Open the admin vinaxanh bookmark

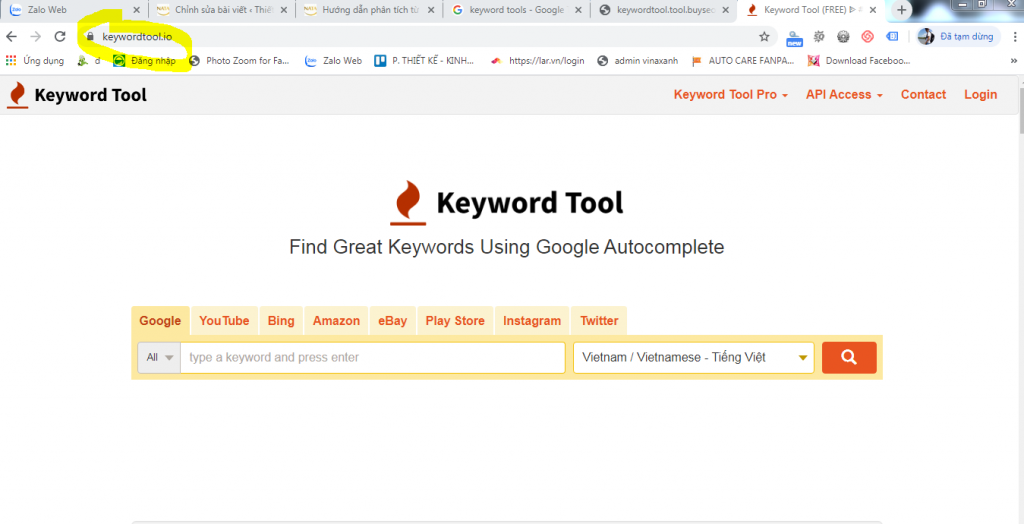point(638,61)
